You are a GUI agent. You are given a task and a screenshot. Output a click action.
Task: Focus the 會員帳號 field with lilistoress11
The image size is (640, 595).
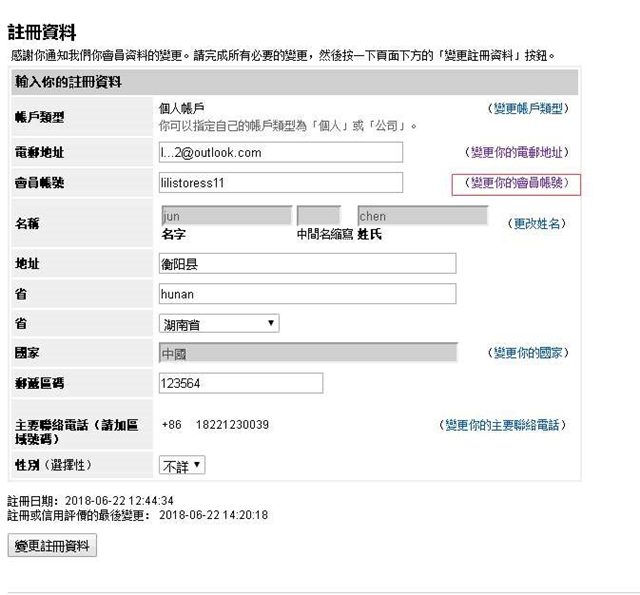coord(280,183)
